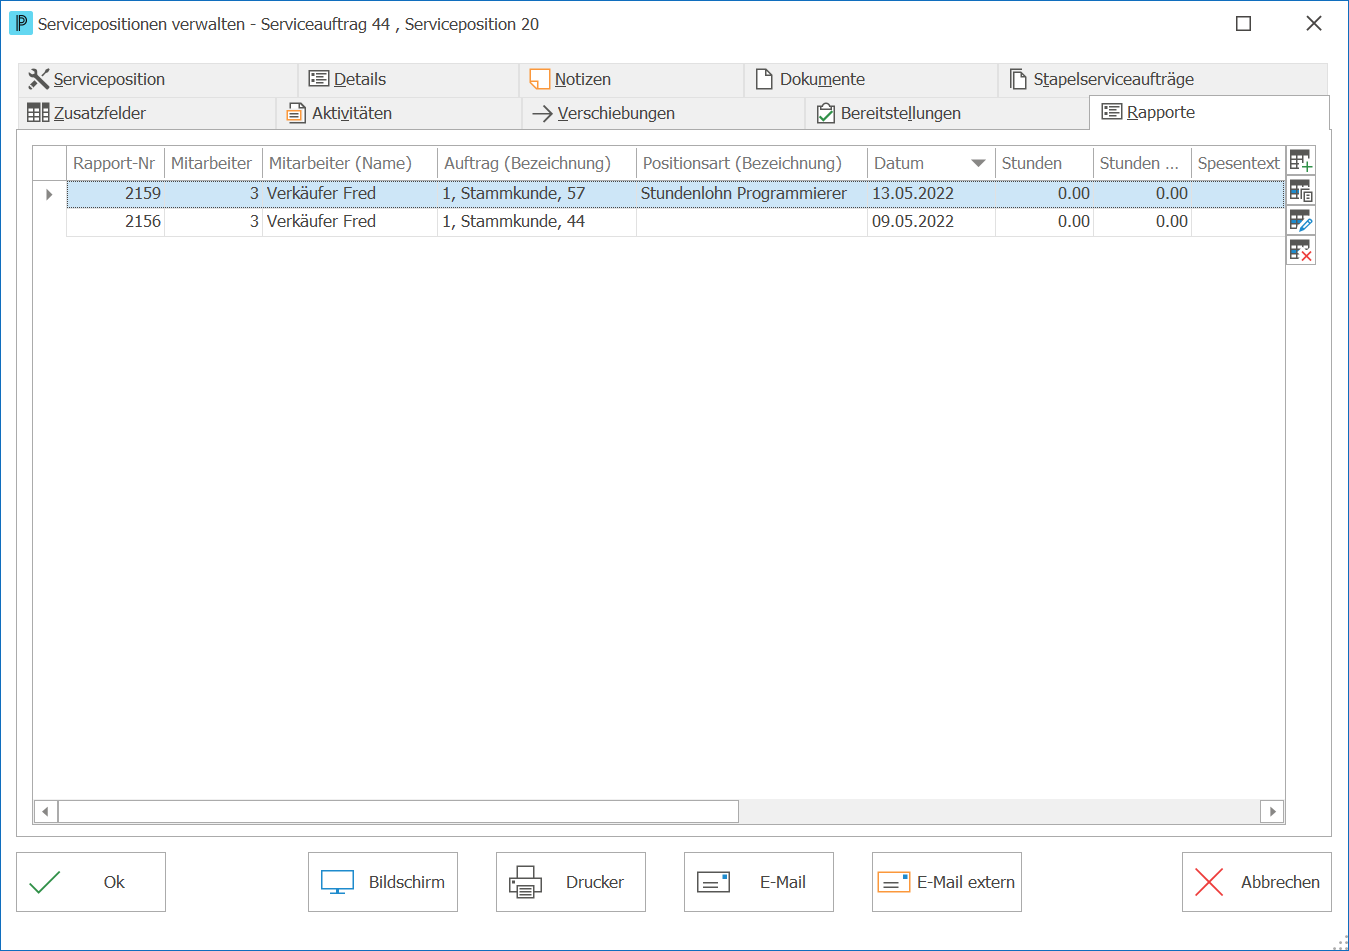Copy selected report row using duplicate icon
The width and height of the screenshot is (1349, 951).
[x=1301, y=191]
